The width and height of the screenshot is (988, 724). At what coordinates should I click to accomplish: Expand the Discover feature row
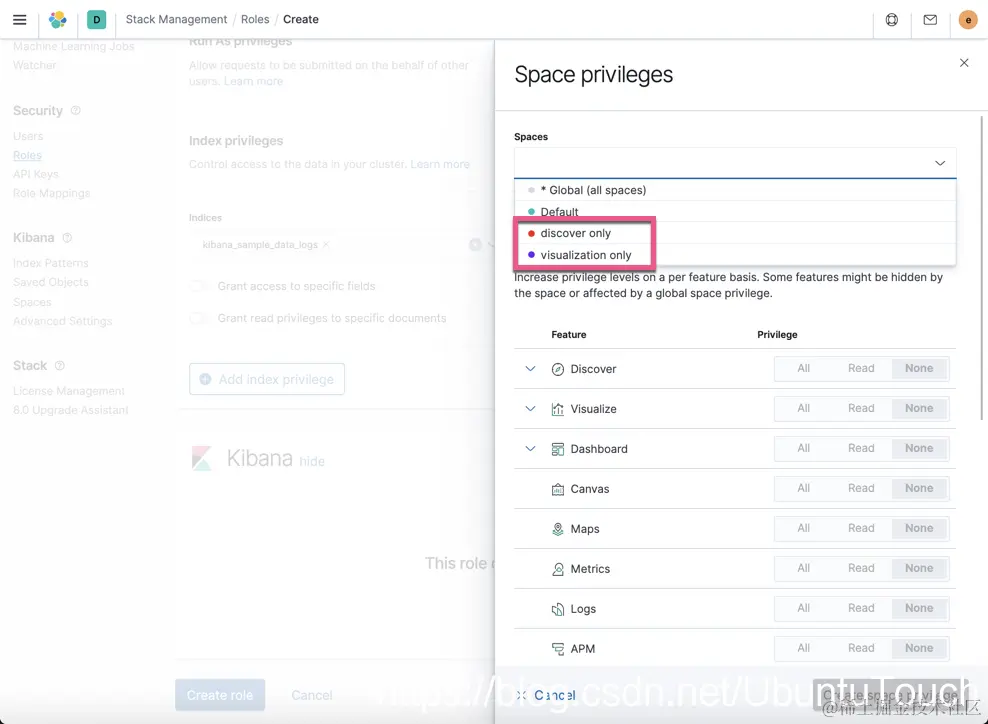[531, 369]
